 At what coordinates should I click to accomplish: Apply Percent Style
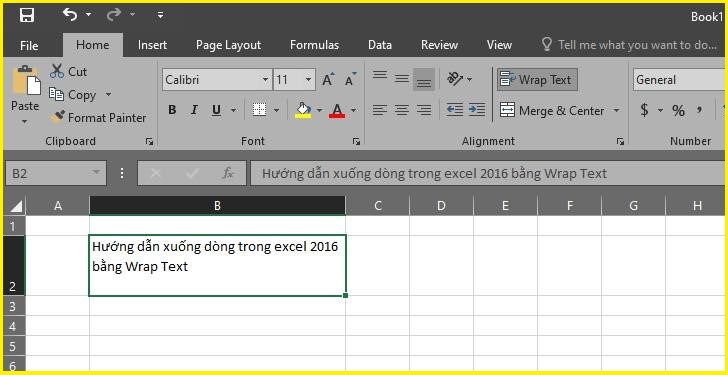pyautogui.click(x=678, y=110)
